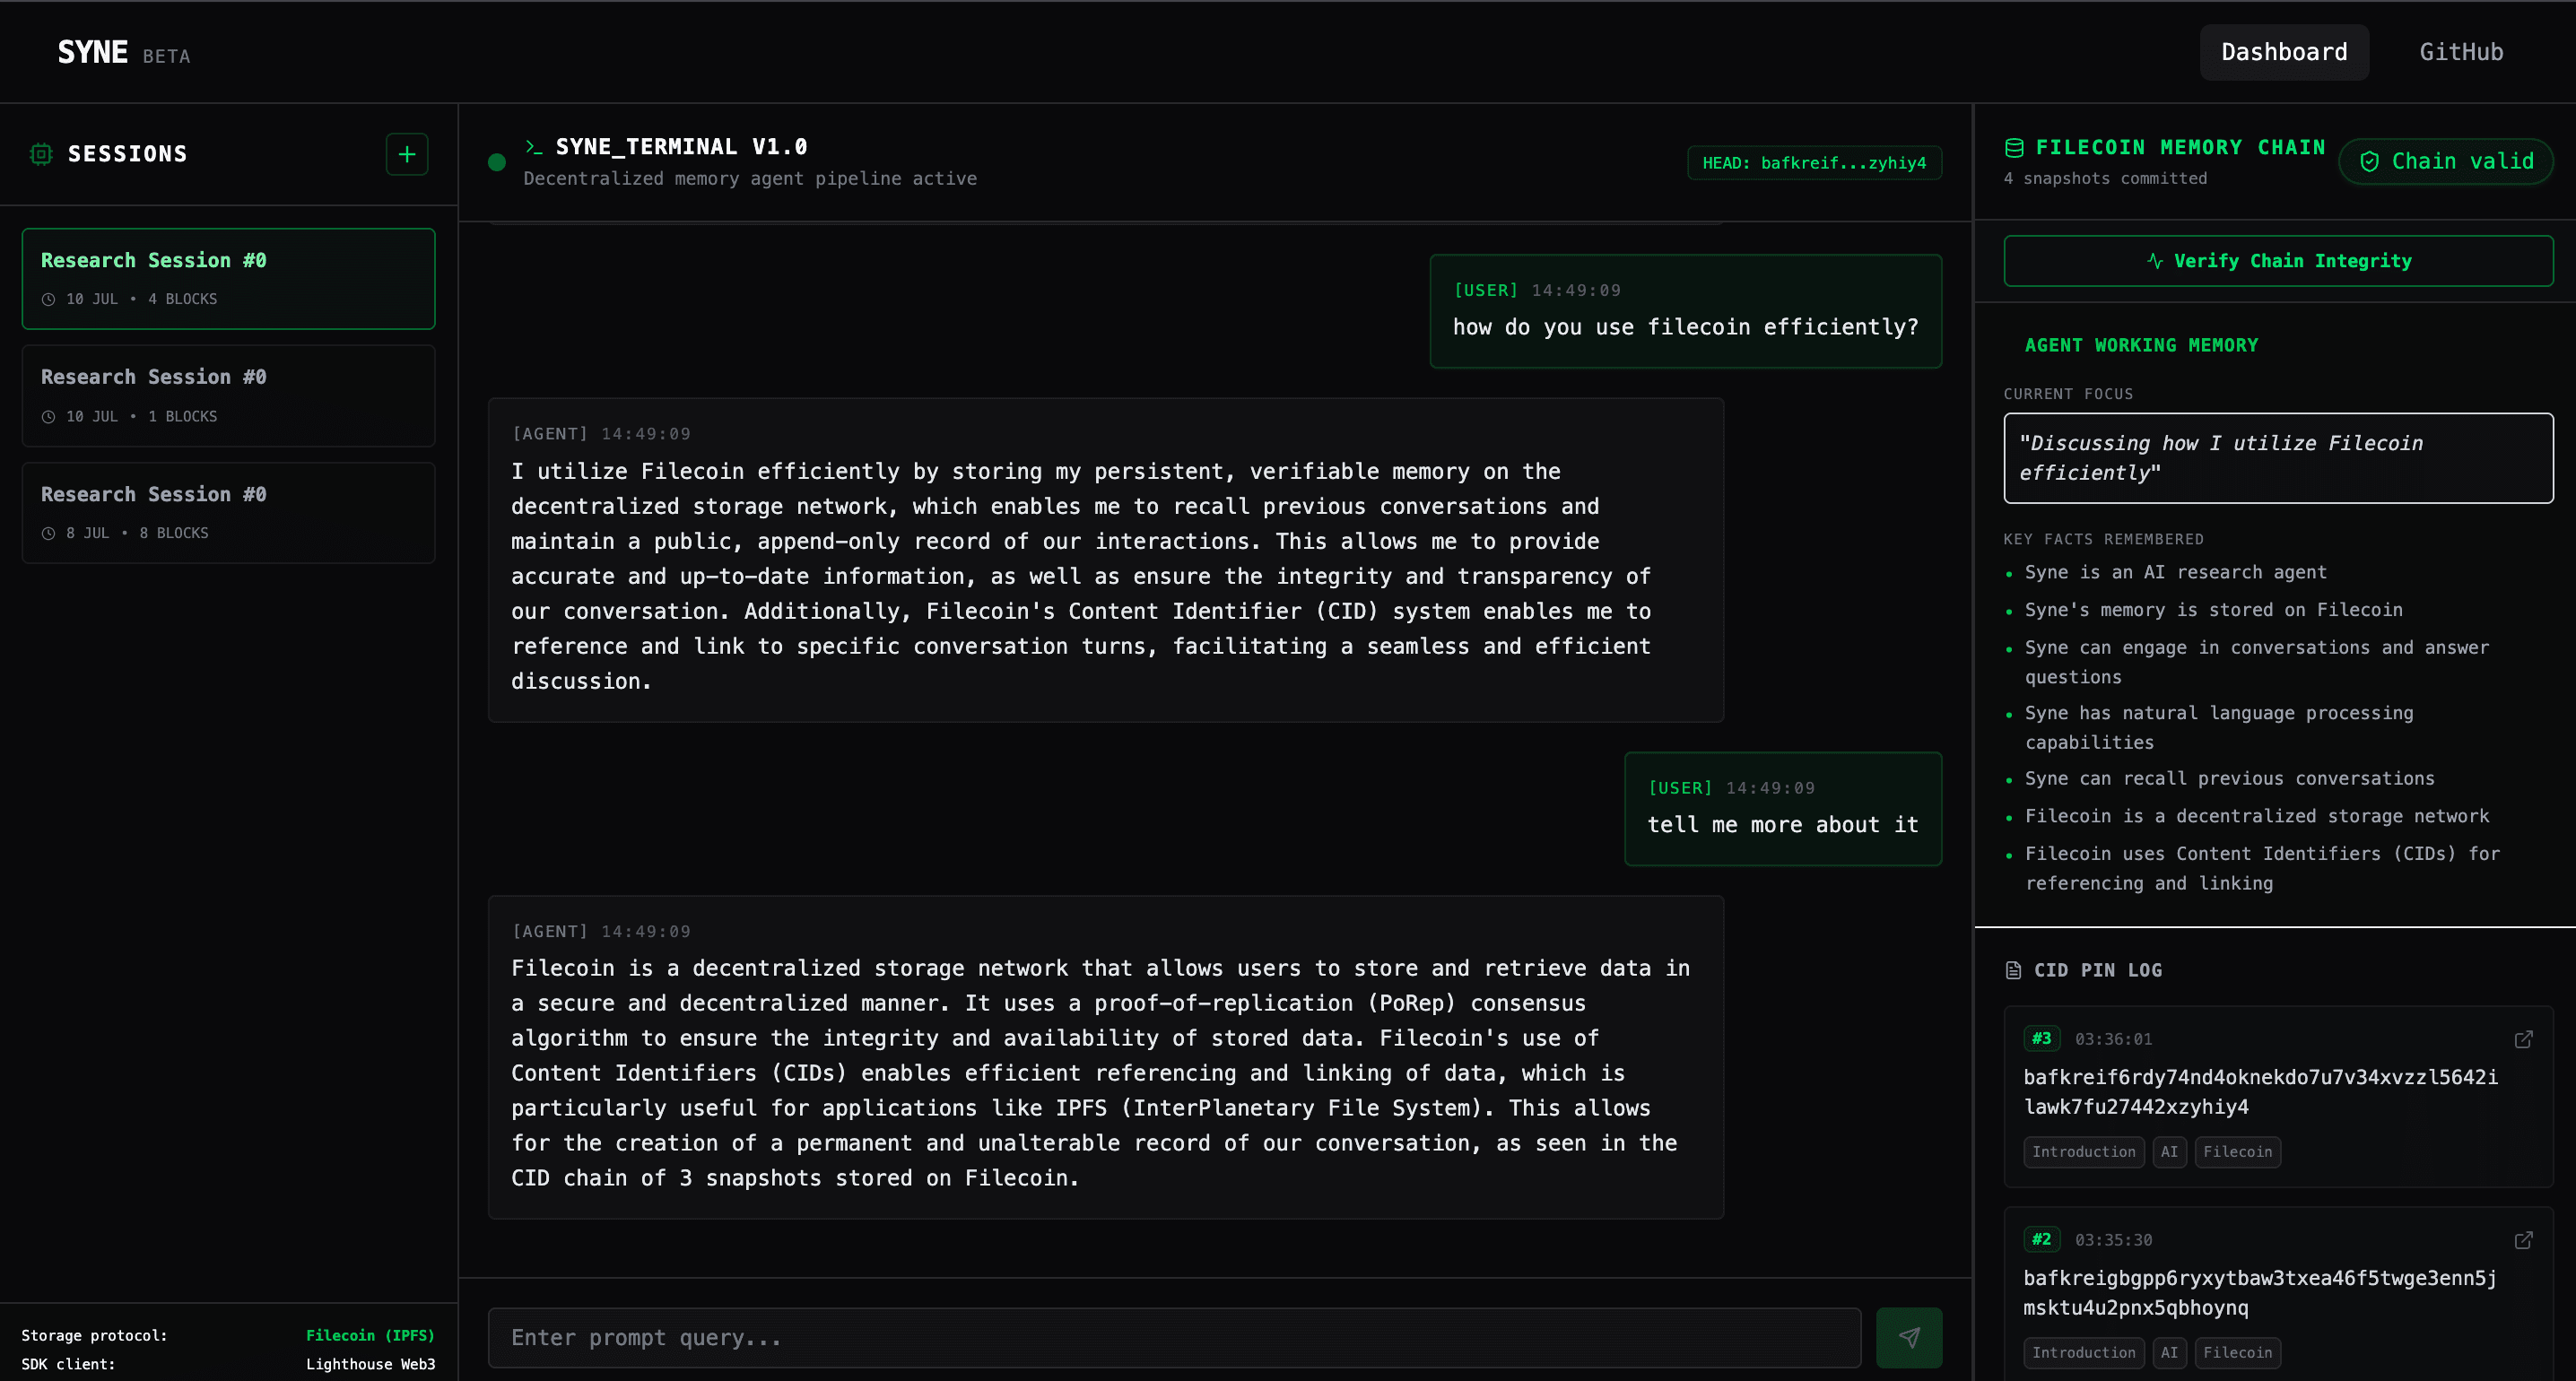Viewport: 2576px width, 1381px height.
Task: Click Introduction tag on CID #2
Action: [x=2083, y=1353]
